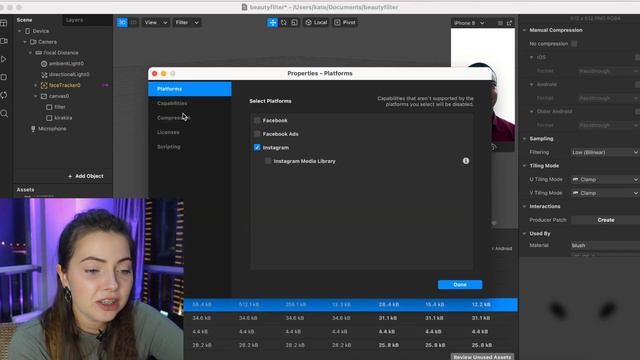Image resolution: width=640 pixels, height=360 pixels.
Task: Click the refresh arrows icon in left sidebar
Action: (4, 95)
